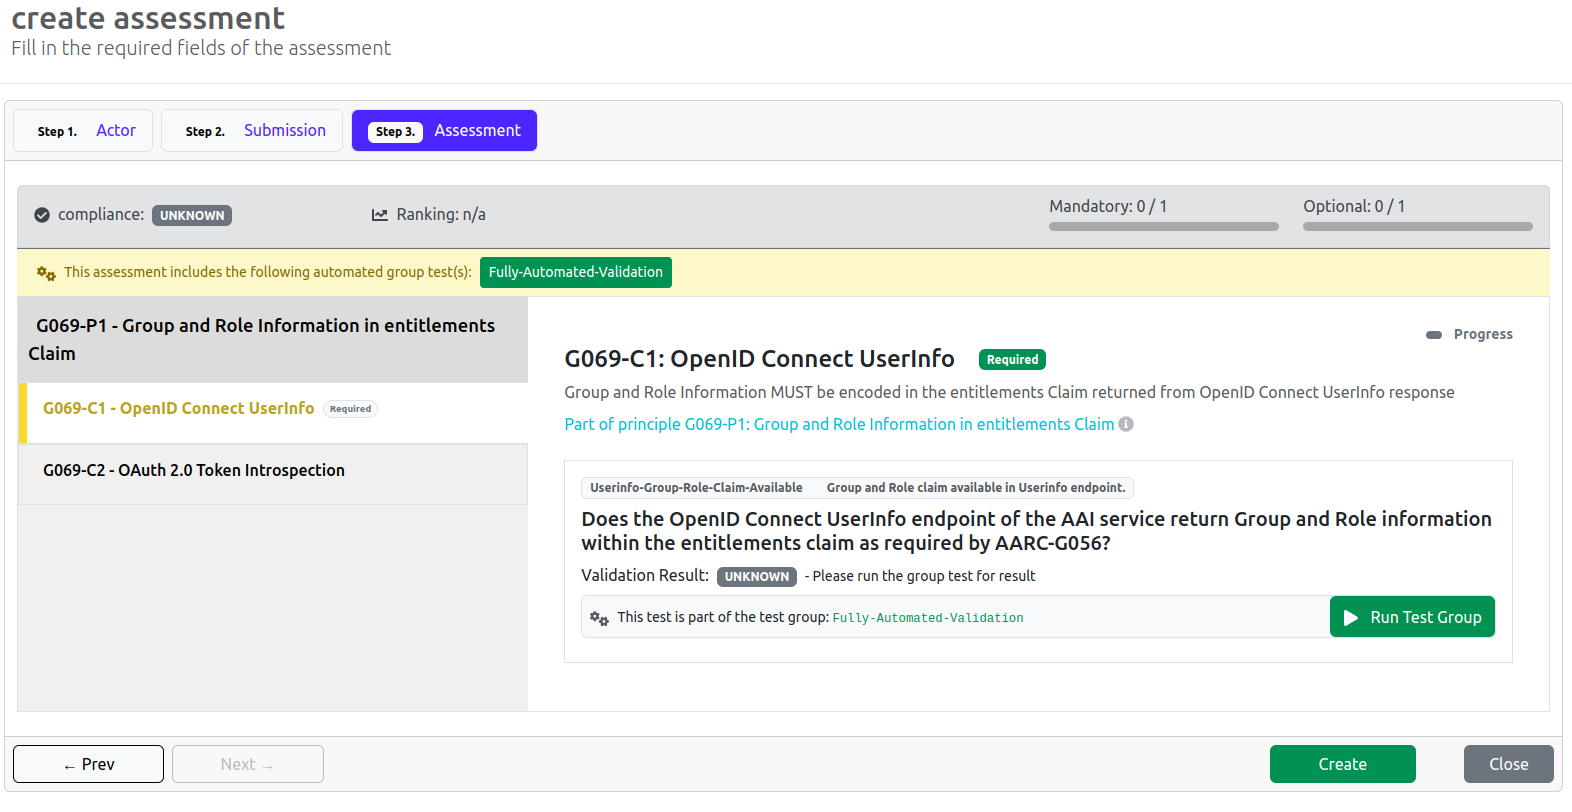Click the Progress indicator icon
Viewport: 1572px width, 812px height.
[x=1434, y=335]
